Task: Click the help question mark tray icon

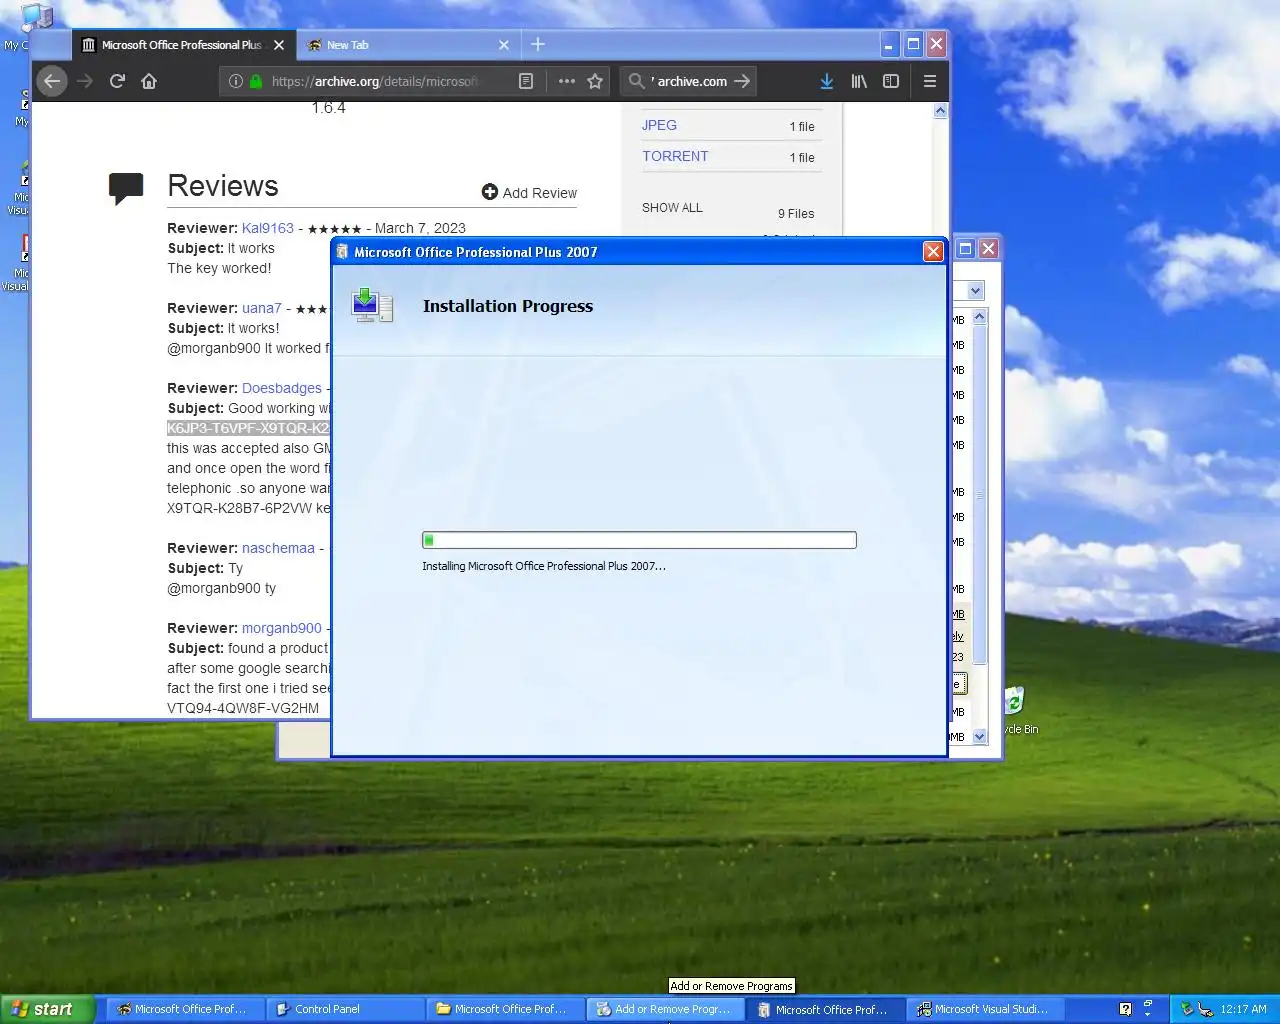Action: tap(1125, 1009)
